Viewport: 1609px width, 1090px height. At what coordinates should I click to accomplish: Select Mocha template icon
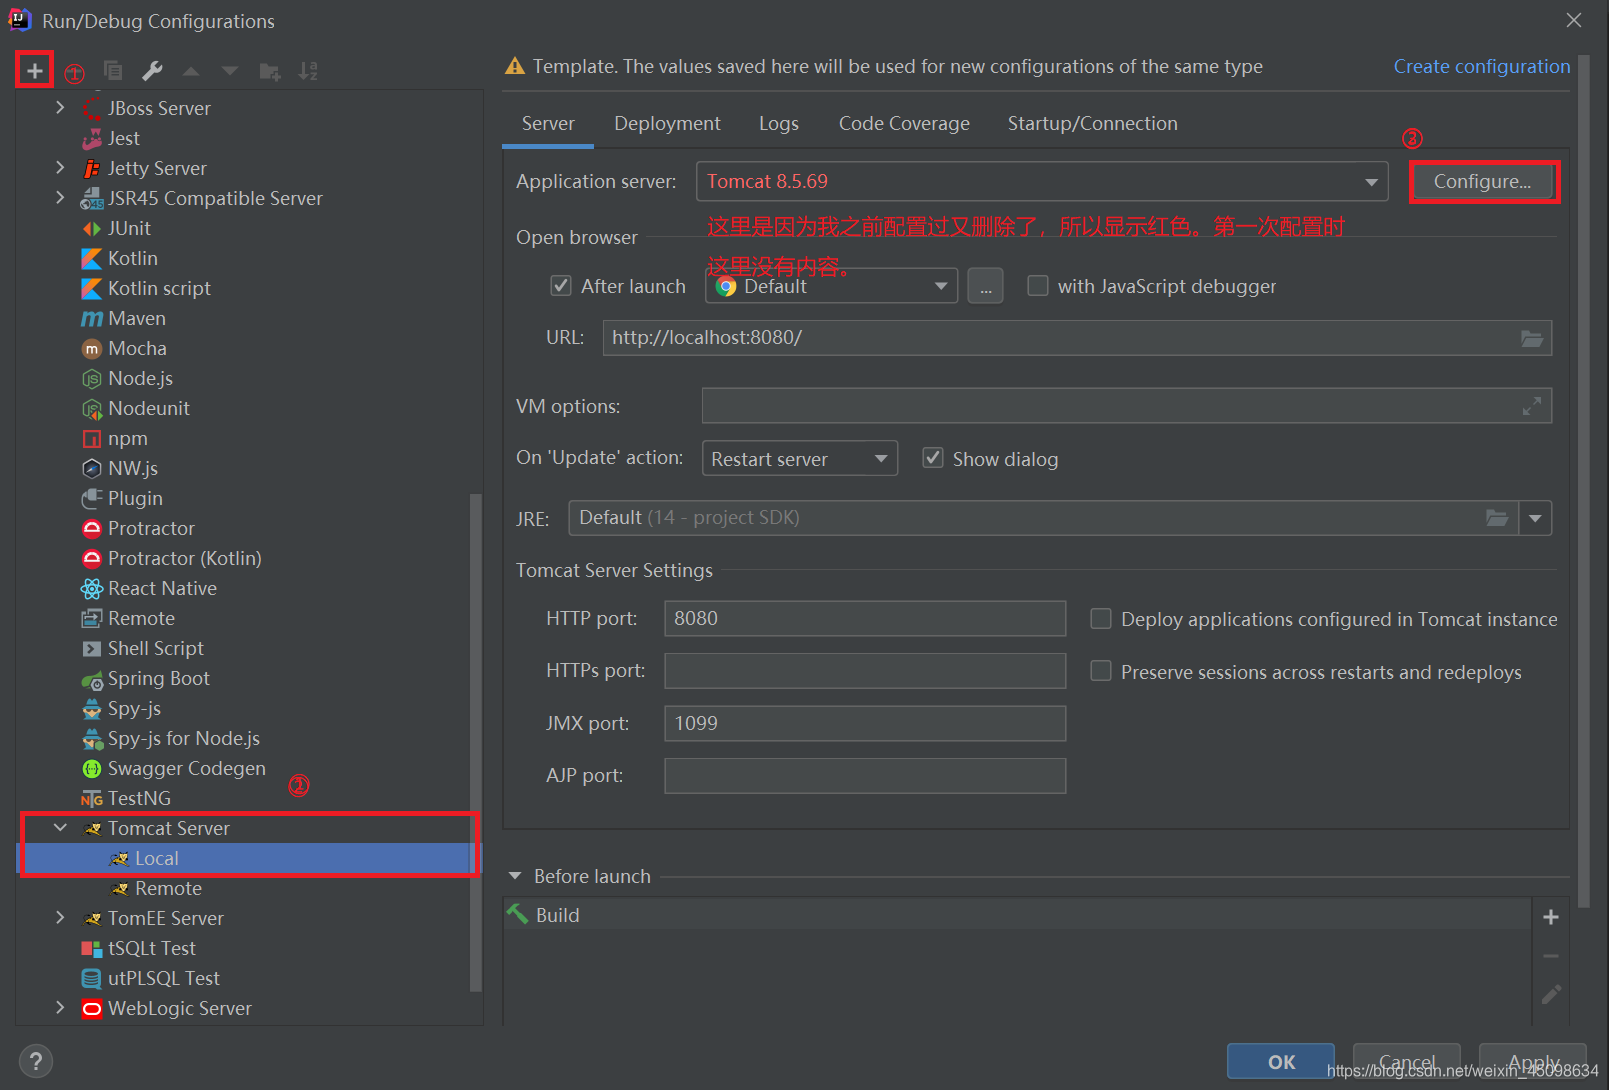pos(92,348)
